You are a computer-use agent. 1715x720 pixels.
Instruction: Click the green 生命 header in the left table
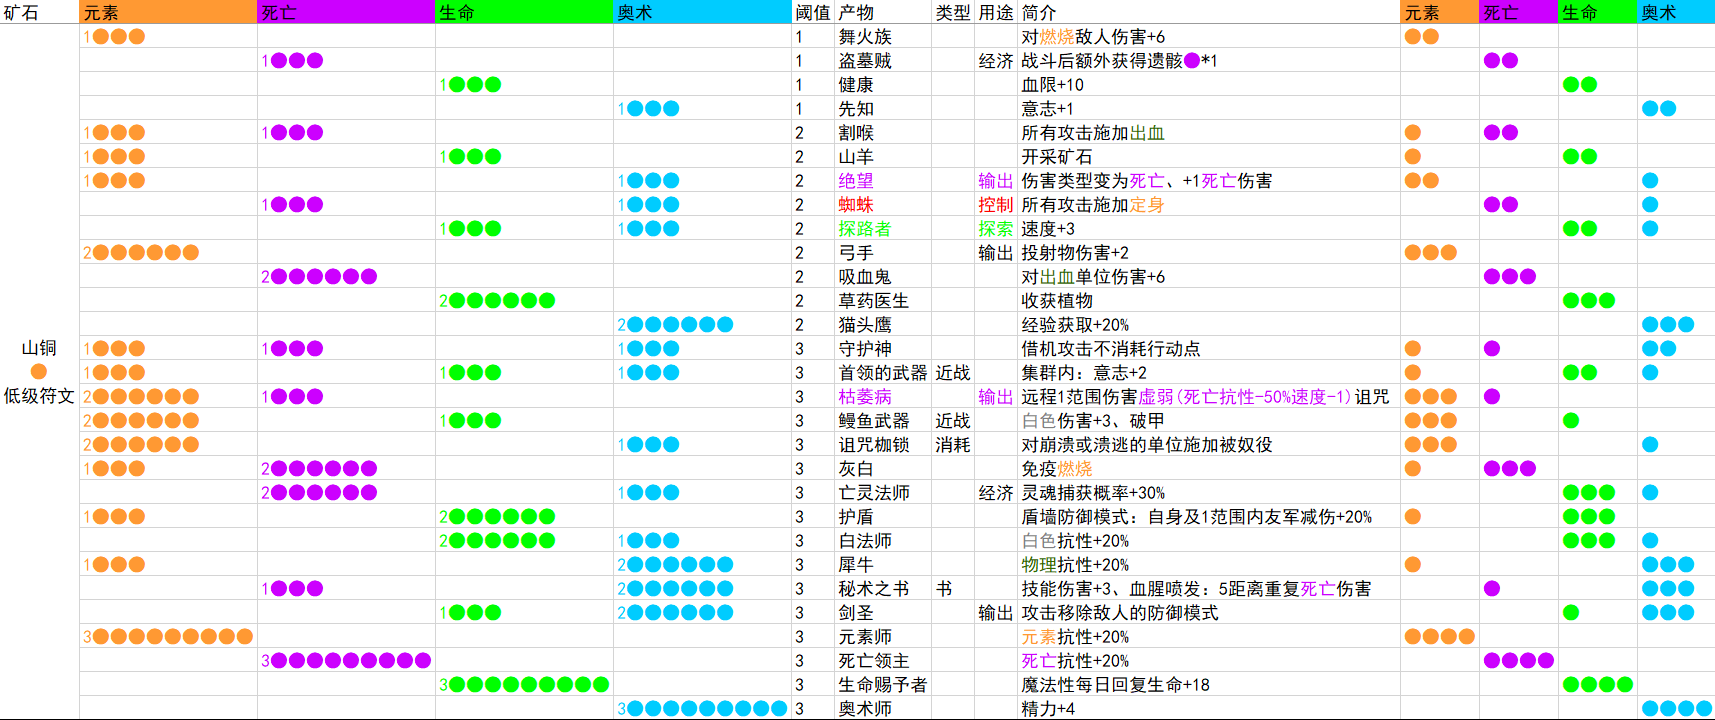(x=524, y=12)
